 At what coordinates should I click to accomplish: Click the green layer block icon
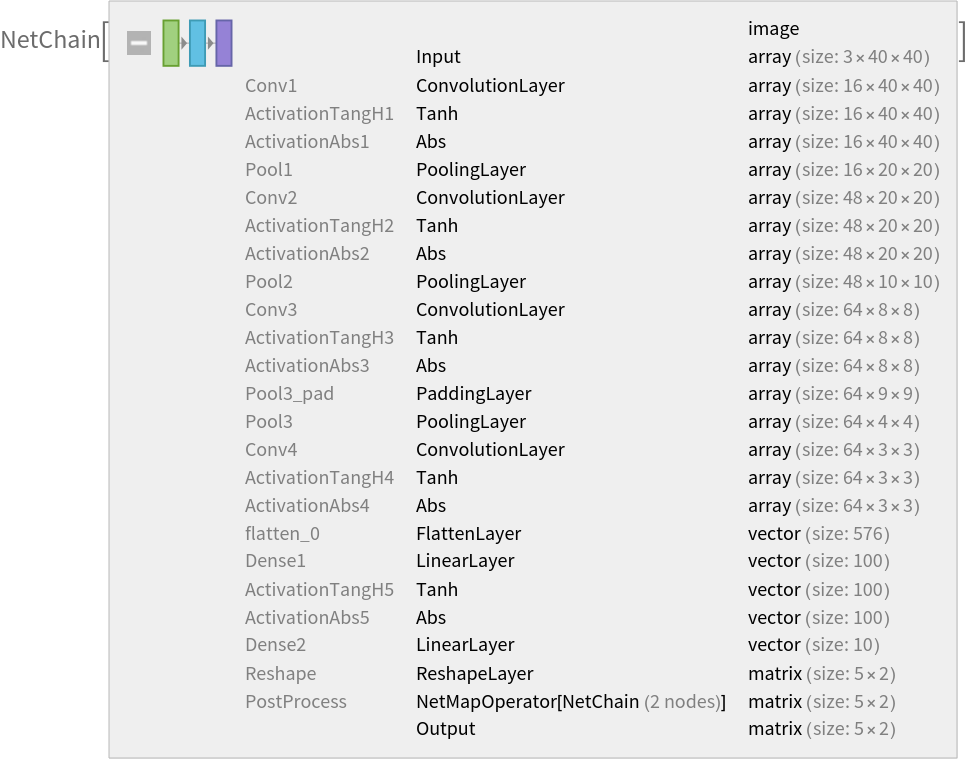tap(171, 43)
